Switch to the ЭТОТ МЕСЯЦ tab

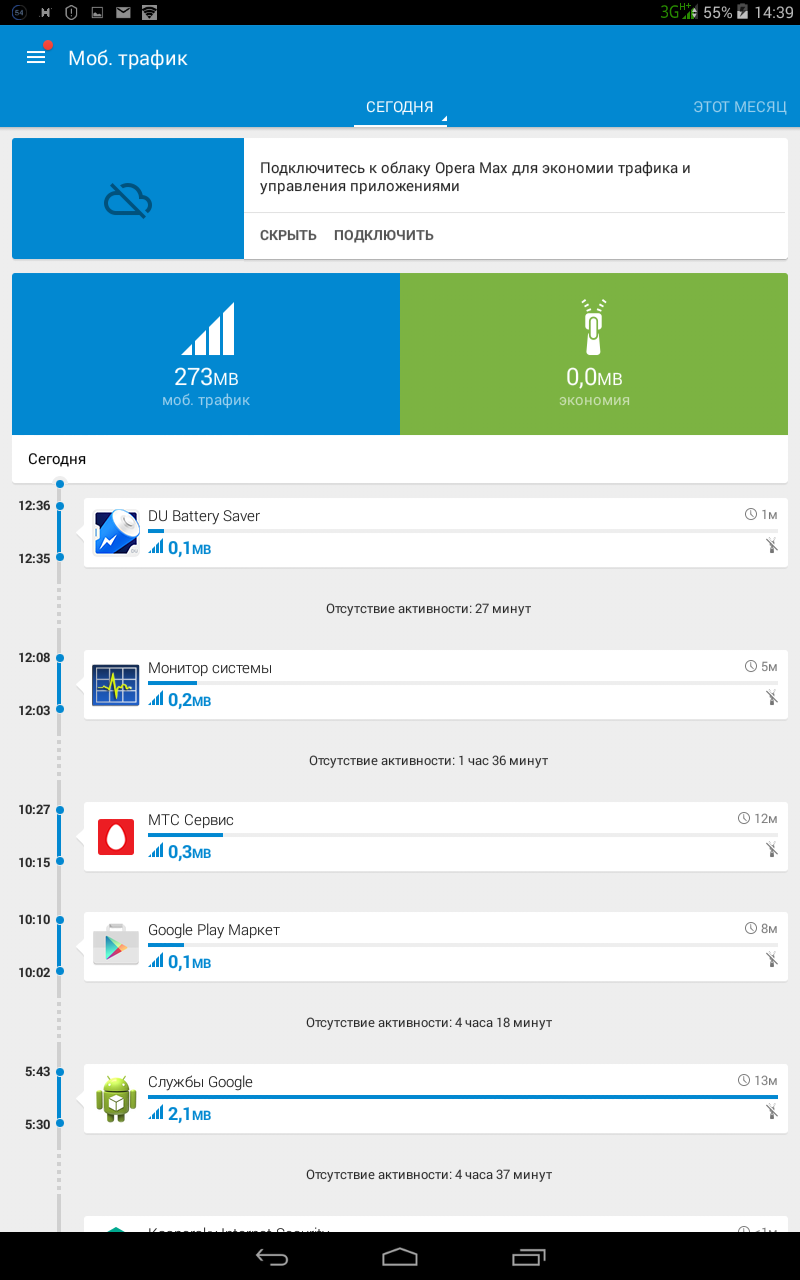[x=740, y=107]
